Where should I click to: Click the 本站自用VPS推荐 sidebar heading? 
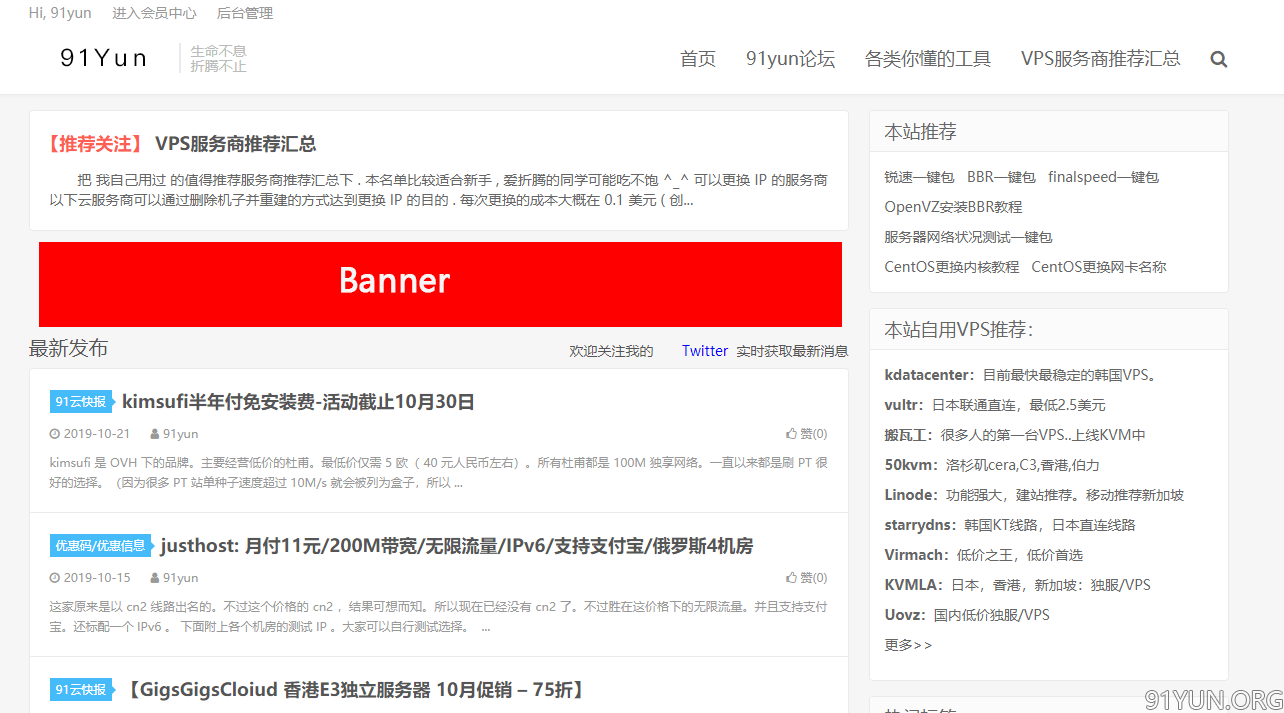click(x=959, y=330)
